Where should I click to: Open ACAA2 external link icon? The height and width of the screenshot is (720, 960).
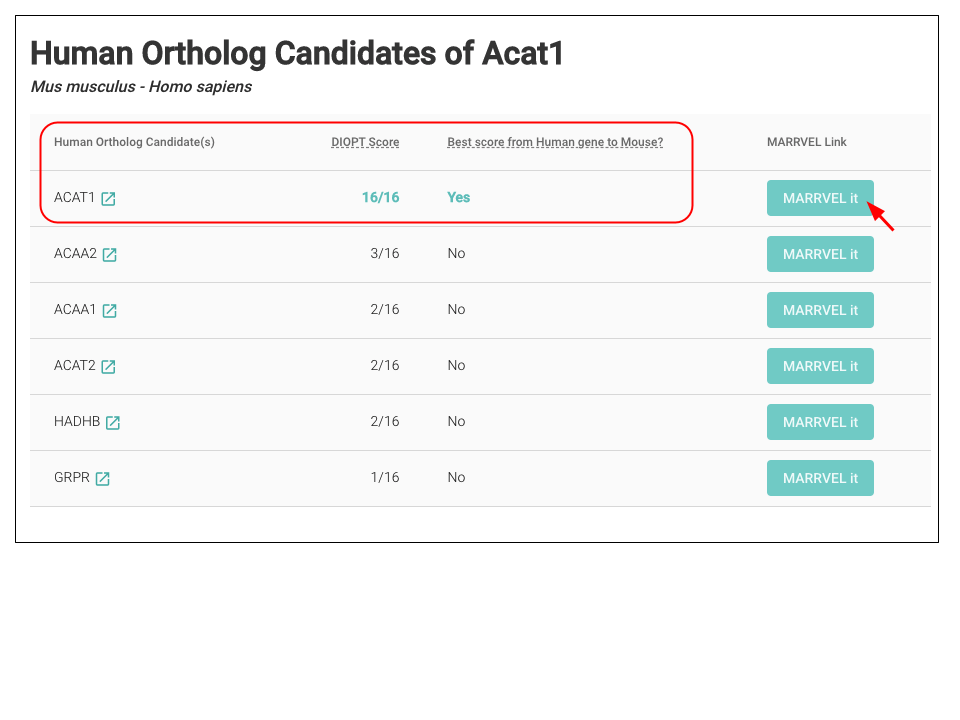110,255
